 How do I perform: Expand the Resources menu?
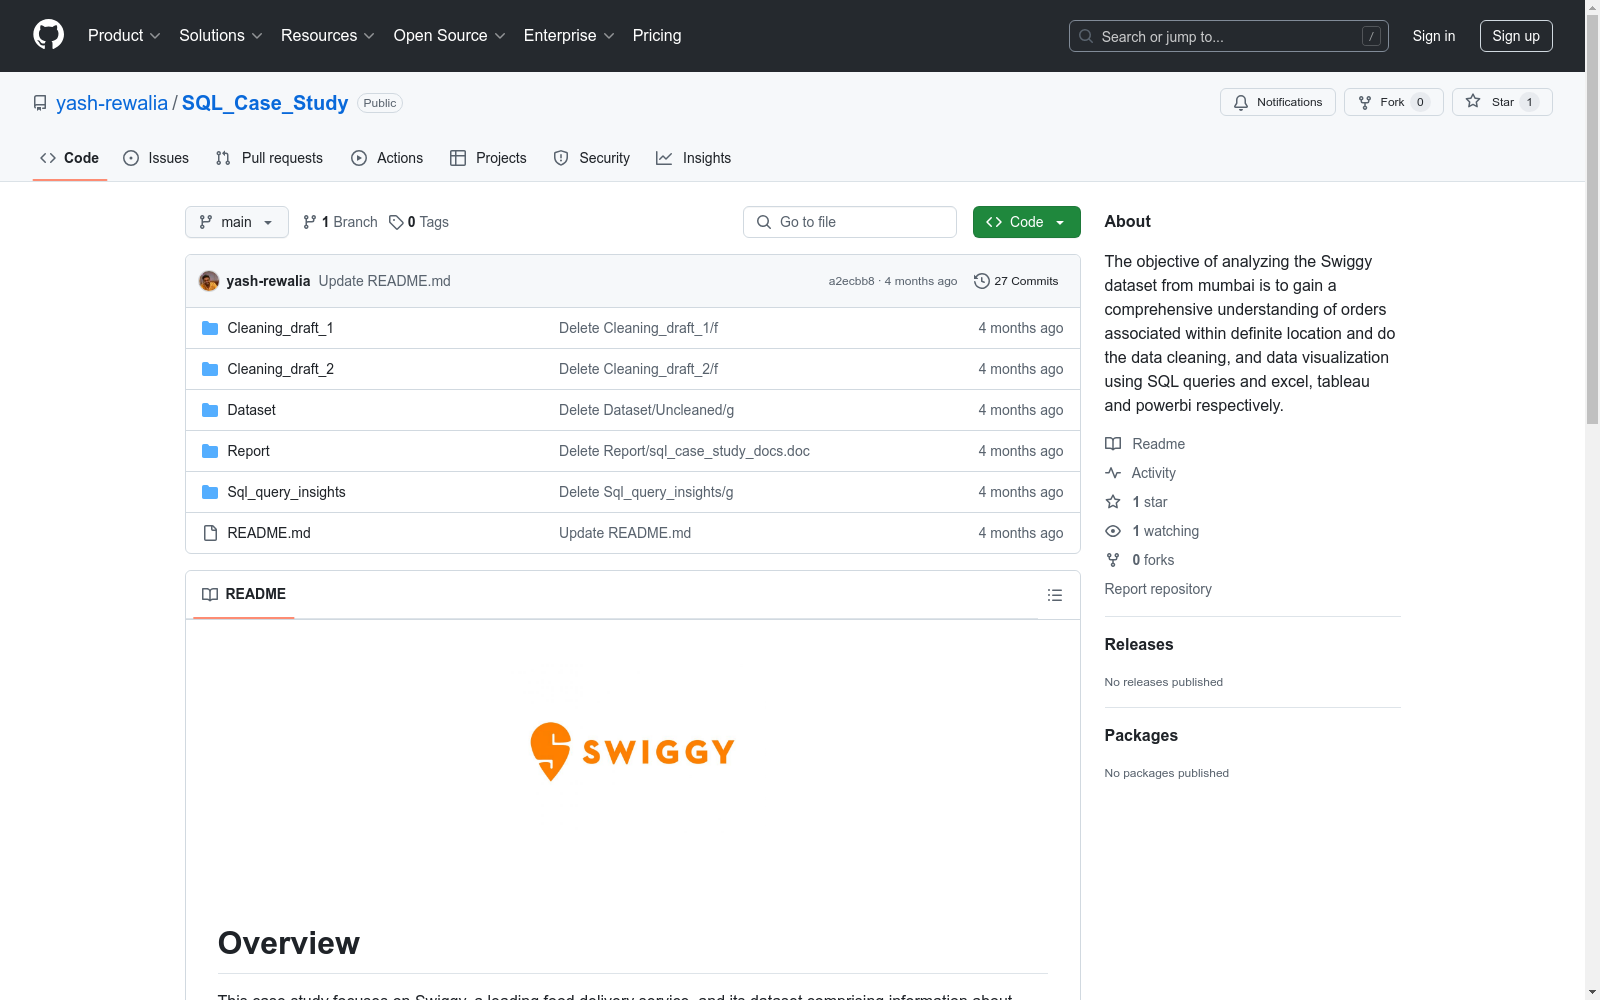tap(328, 36)
